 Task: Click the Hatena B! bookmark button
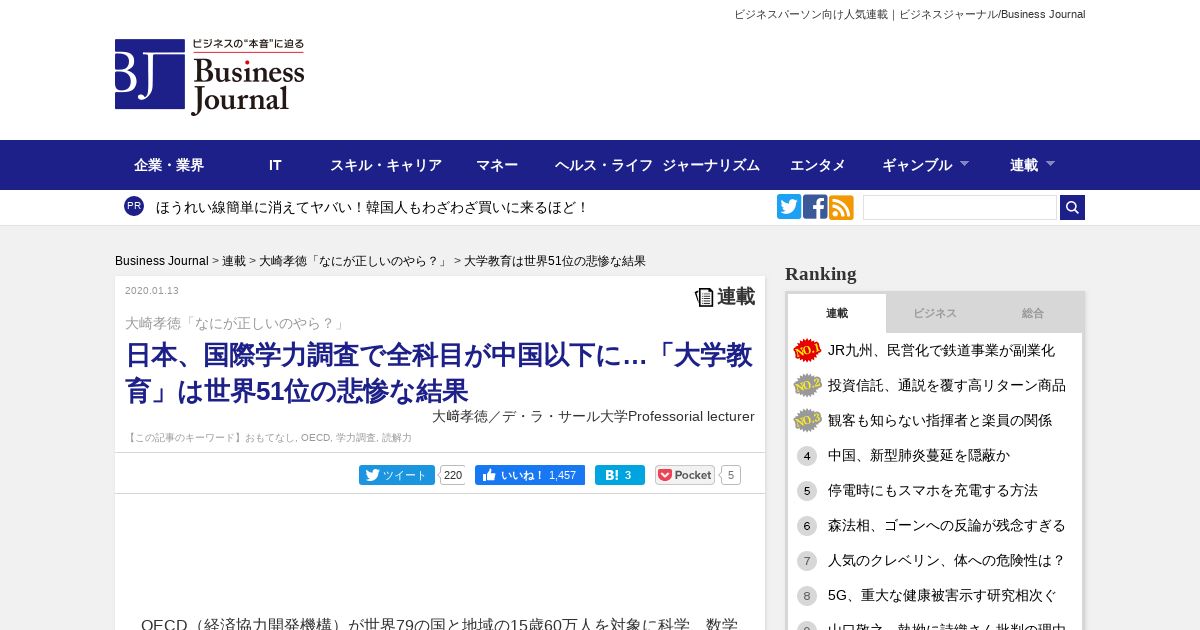(x=620, y=475)
